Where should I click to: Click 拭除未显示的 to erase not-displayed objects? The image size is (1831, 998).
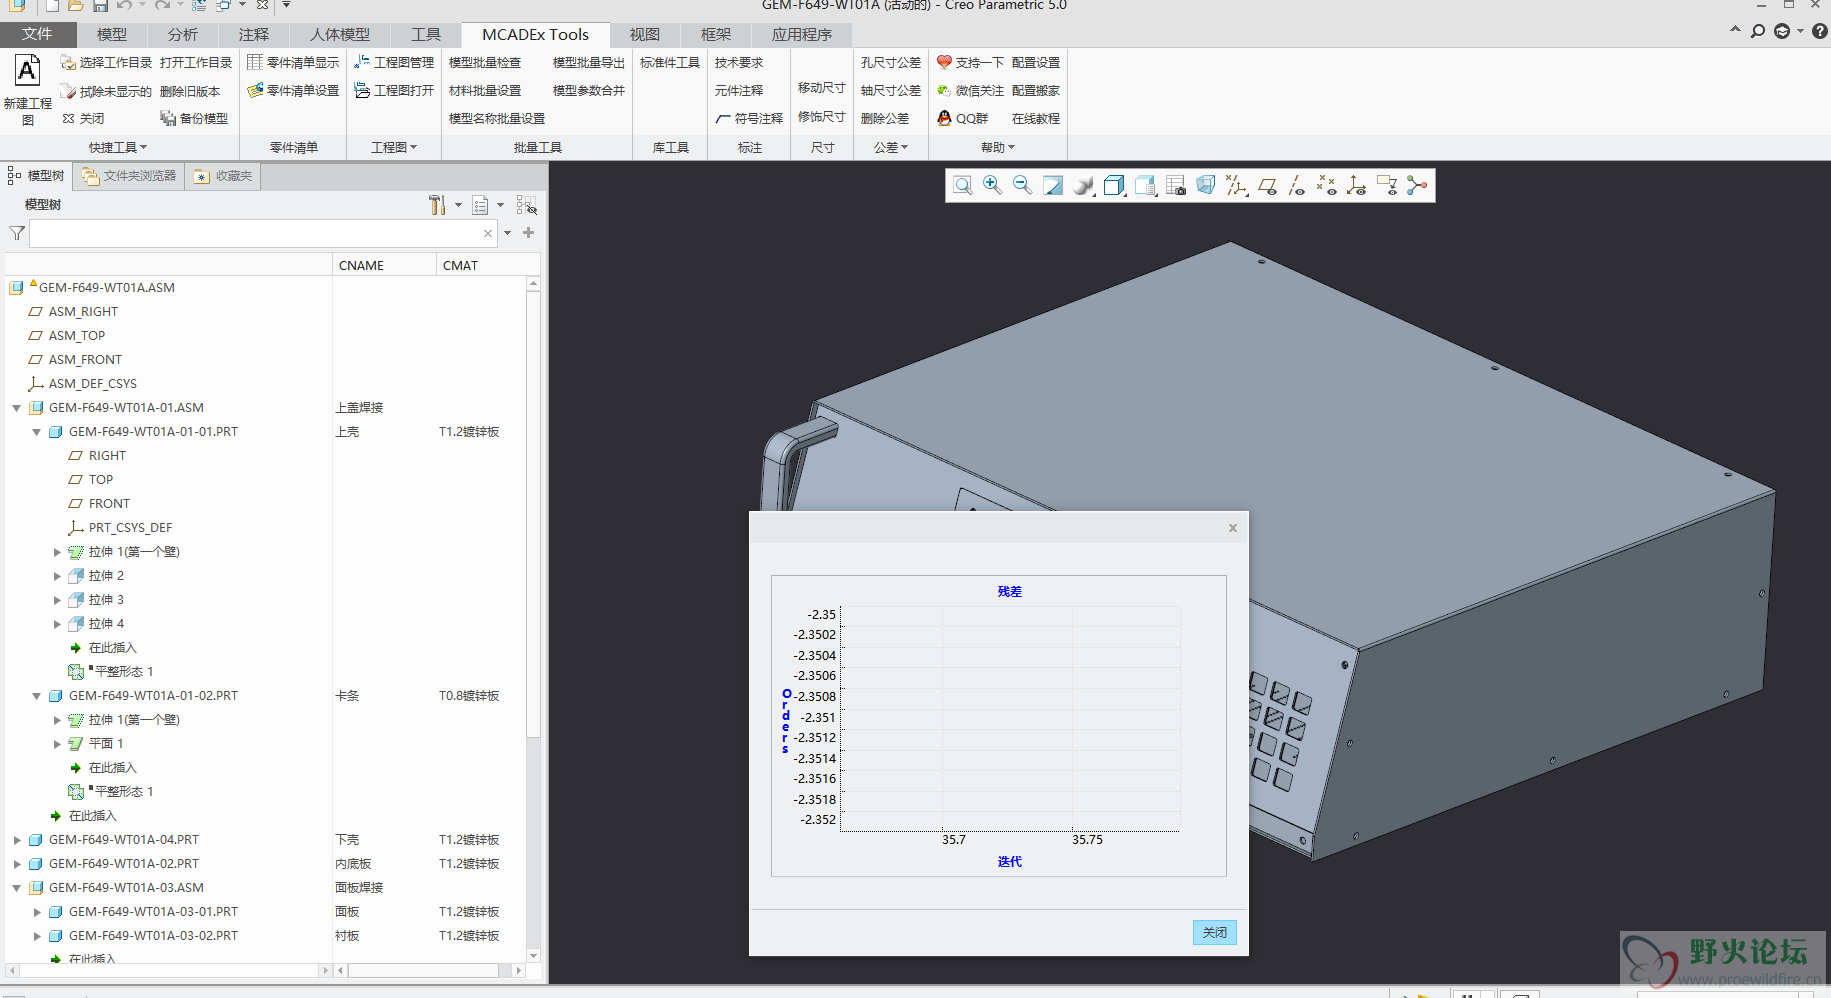pyautogui.click(x=106, y=91)
